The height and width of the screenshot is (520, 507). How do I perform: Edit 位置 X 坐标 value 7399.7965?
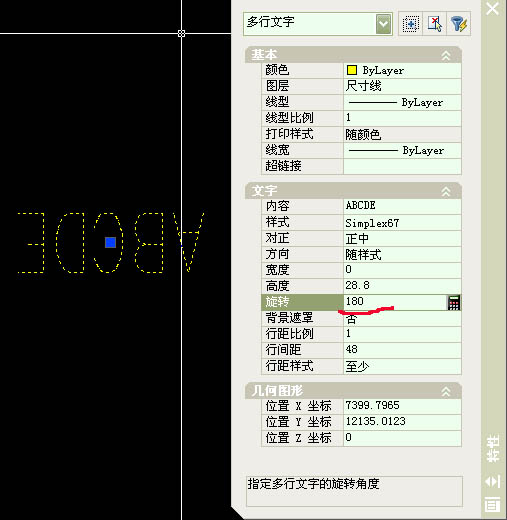(x=402, y=406)
